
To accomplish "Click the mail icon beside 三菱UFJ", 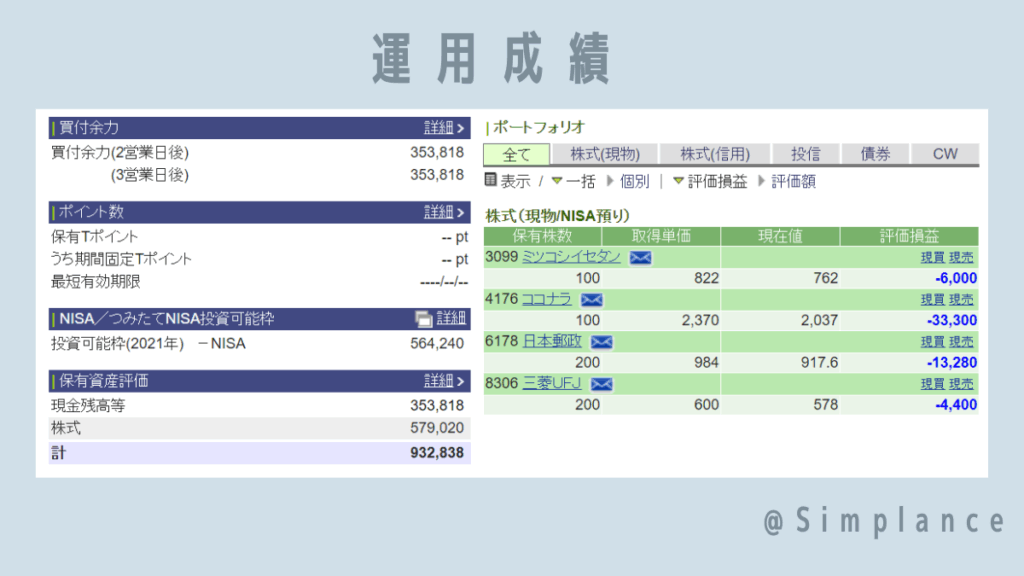I will coord(602,384).
